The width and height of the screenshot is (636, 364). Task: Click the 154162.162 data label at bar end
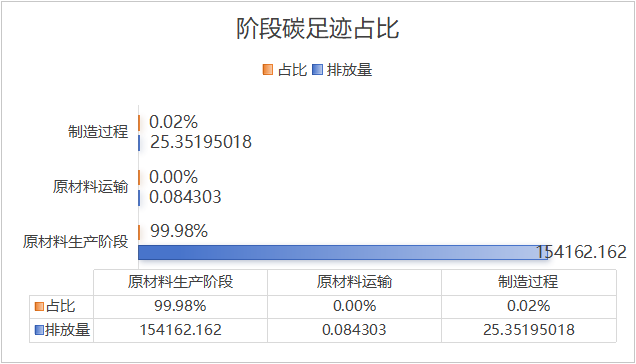[581, 252]
